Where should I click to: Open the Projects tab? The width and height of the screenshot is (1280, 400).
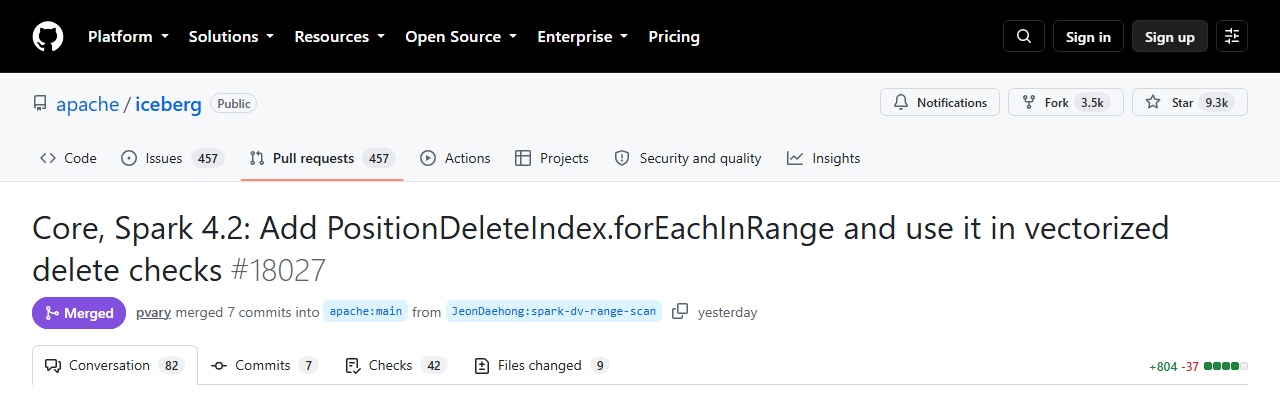pos(552,158)
